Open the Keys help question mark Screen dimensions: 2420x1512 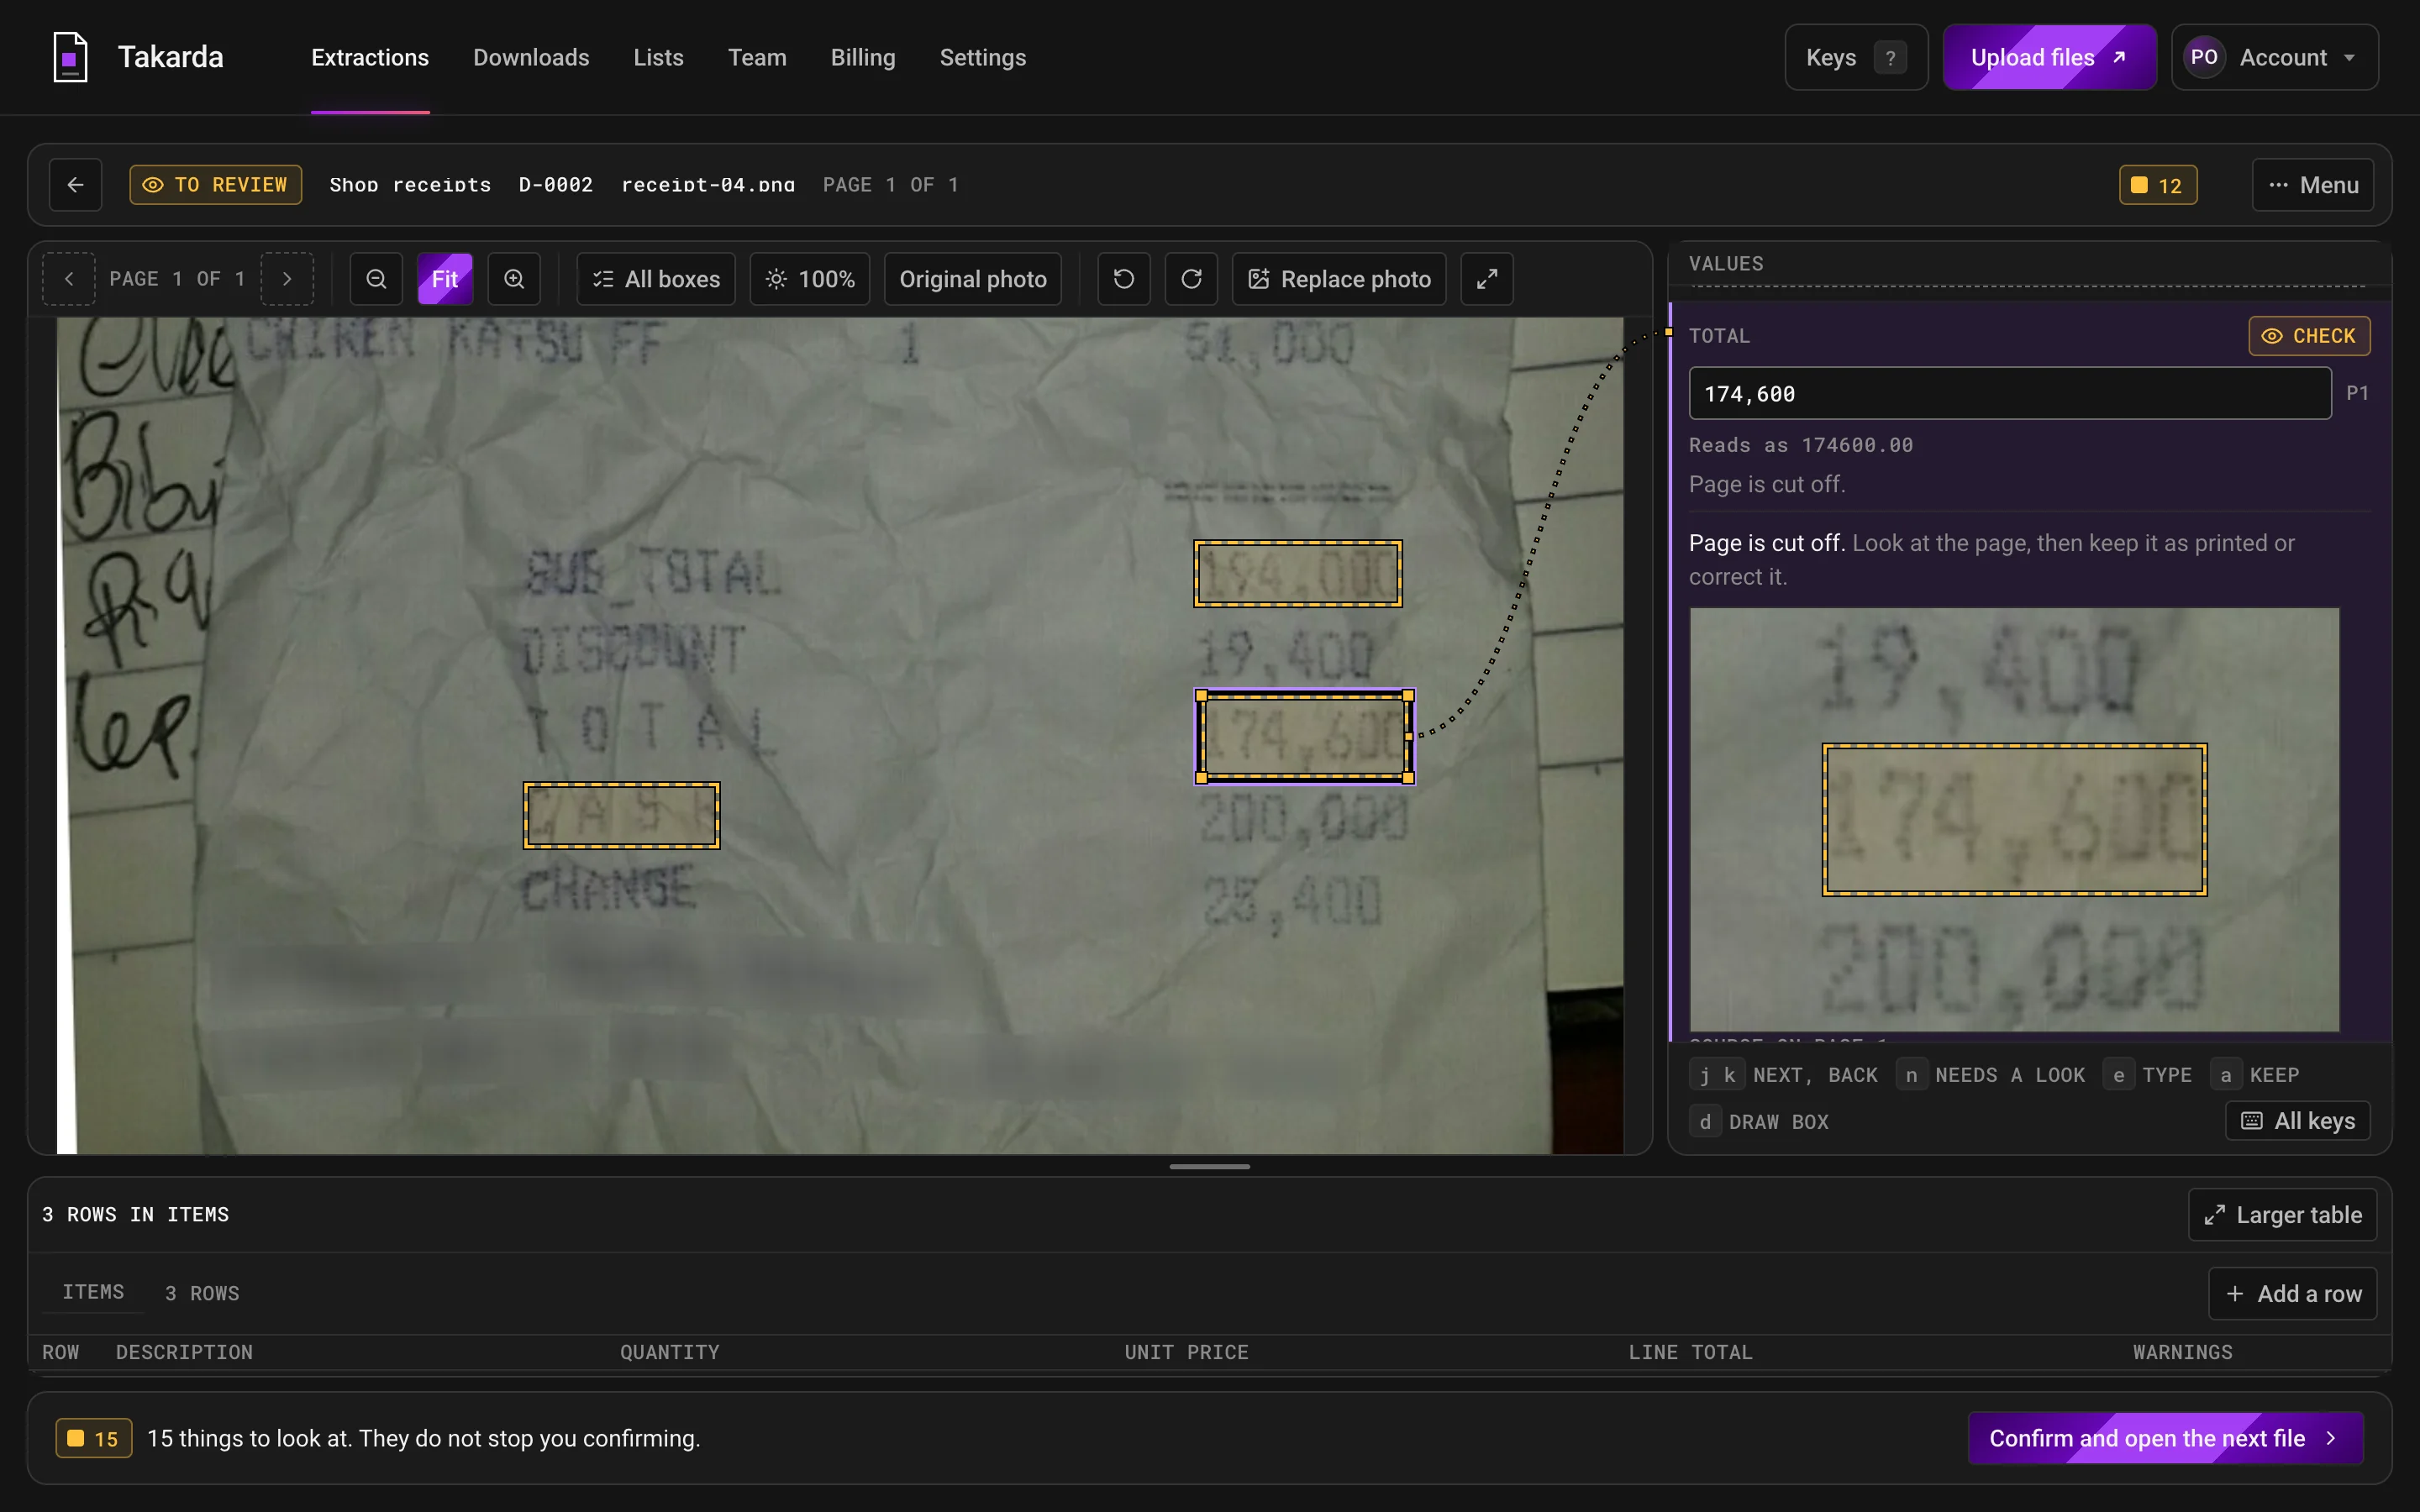[1890, 58]
